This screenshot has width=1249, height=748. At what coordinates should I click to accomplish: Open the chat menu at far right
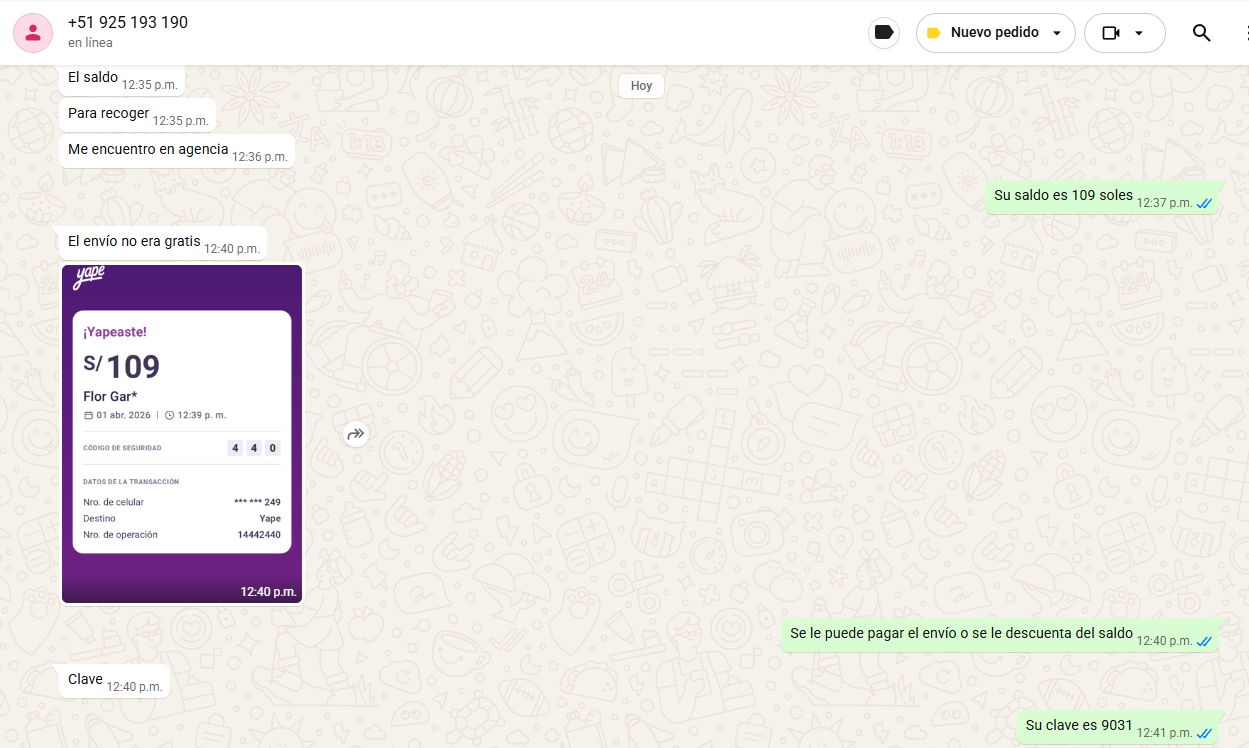coord(1245,33)
